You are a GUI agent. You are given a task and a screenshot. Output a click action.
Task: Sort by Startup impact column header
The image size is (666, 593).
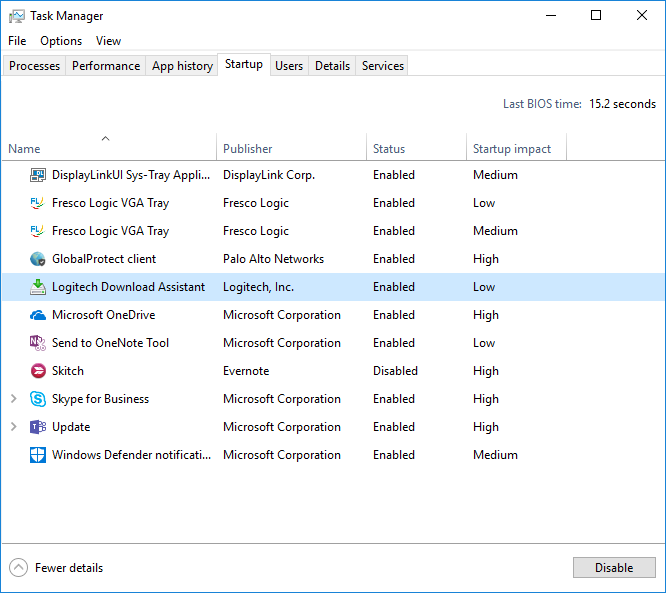point(512,149)
